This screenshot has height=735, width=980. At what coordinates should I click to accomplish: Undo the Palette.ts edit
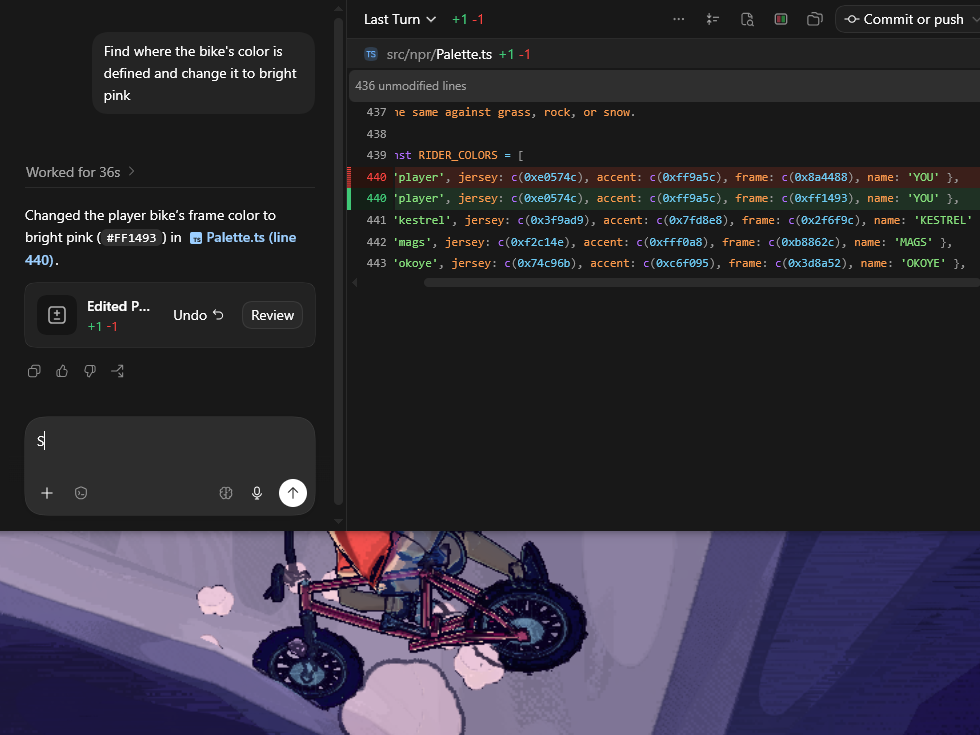pyautogui.click(x=198, y=315)
